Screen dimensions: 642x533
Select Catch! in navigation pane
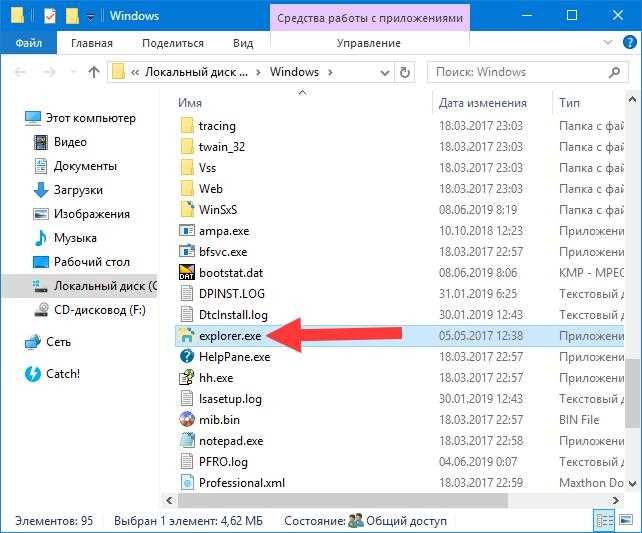coord(52,374)
